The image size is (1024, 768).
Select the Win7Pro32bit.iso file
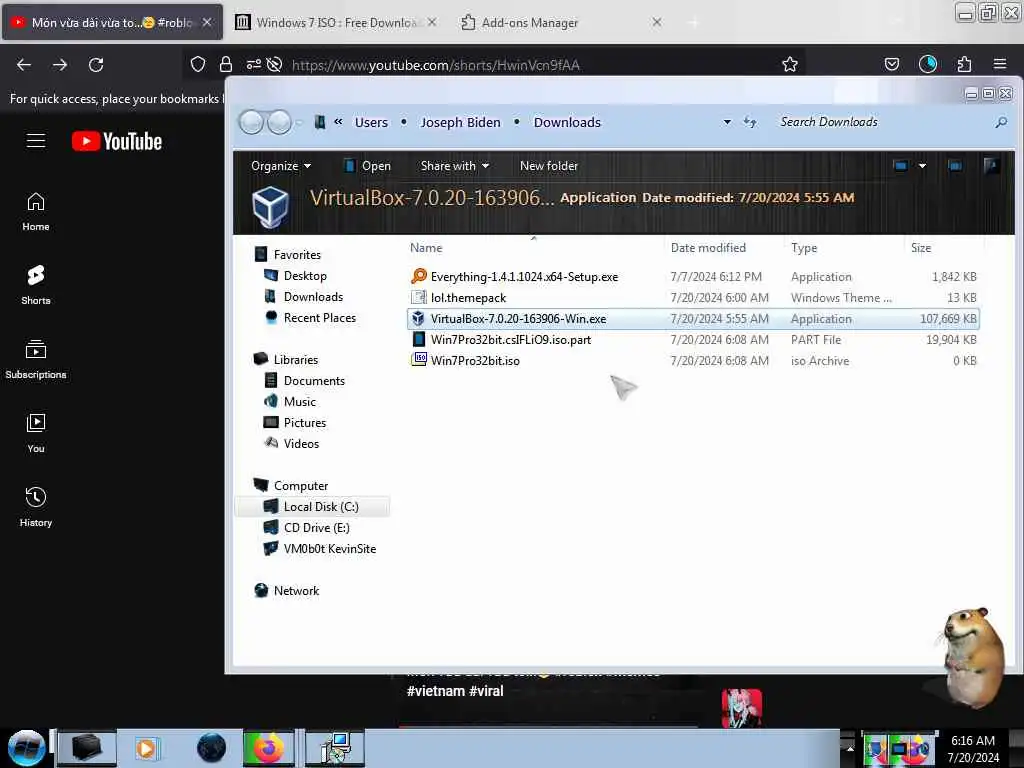[693, 360]
